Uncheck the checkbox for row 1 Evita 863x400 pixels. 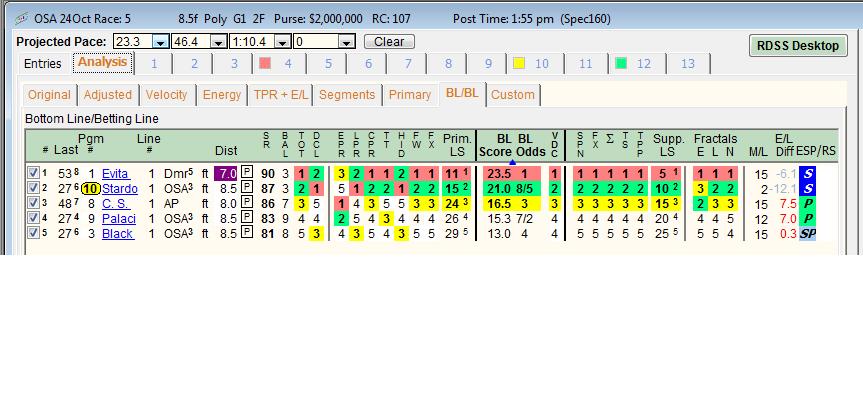(33, 174)
